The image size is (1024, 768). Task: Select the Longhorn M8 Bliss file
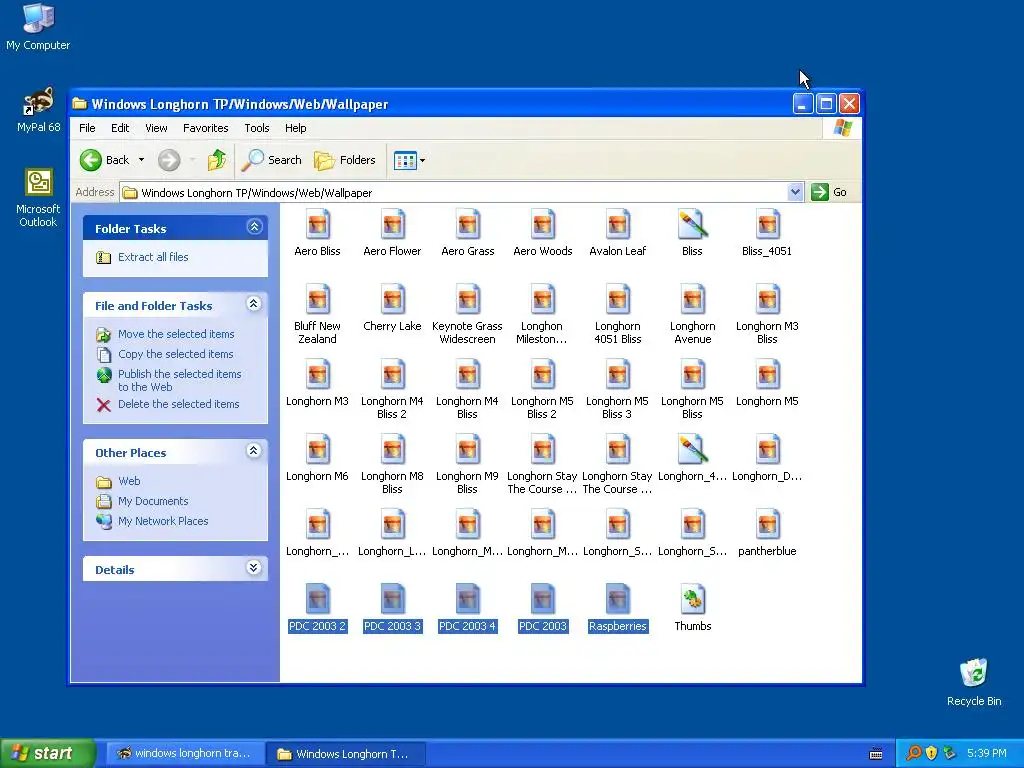(x=392, y=464)
